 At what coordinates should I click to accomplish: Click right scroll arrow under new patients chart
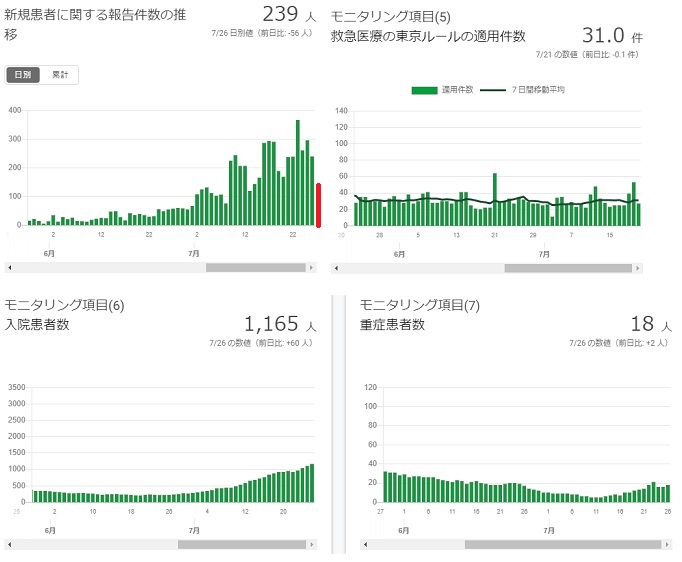point(312,268)
